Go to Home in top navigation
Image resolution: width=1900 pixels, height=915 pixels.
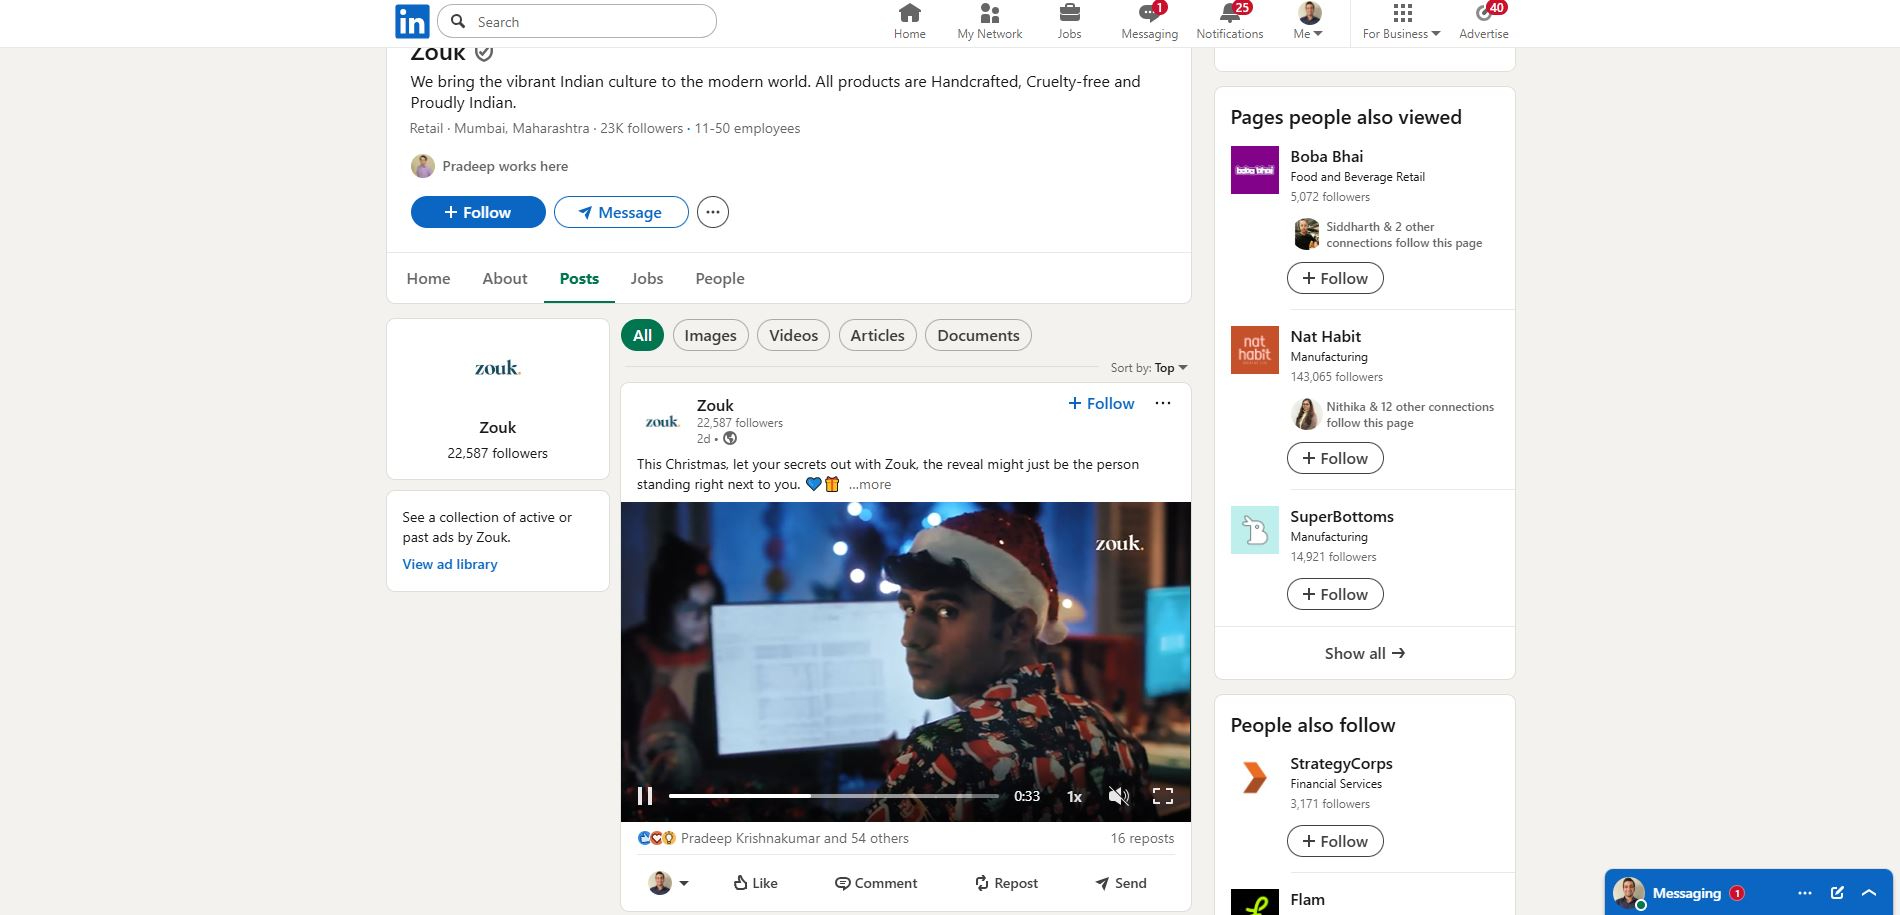pos(909,21)
